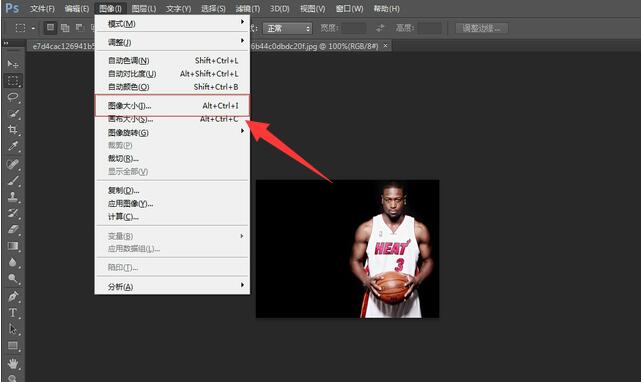This screenshot has width=641, height=382.
Task: Select the Rectangular Marquee tool in toolbox
Action: 13,81
